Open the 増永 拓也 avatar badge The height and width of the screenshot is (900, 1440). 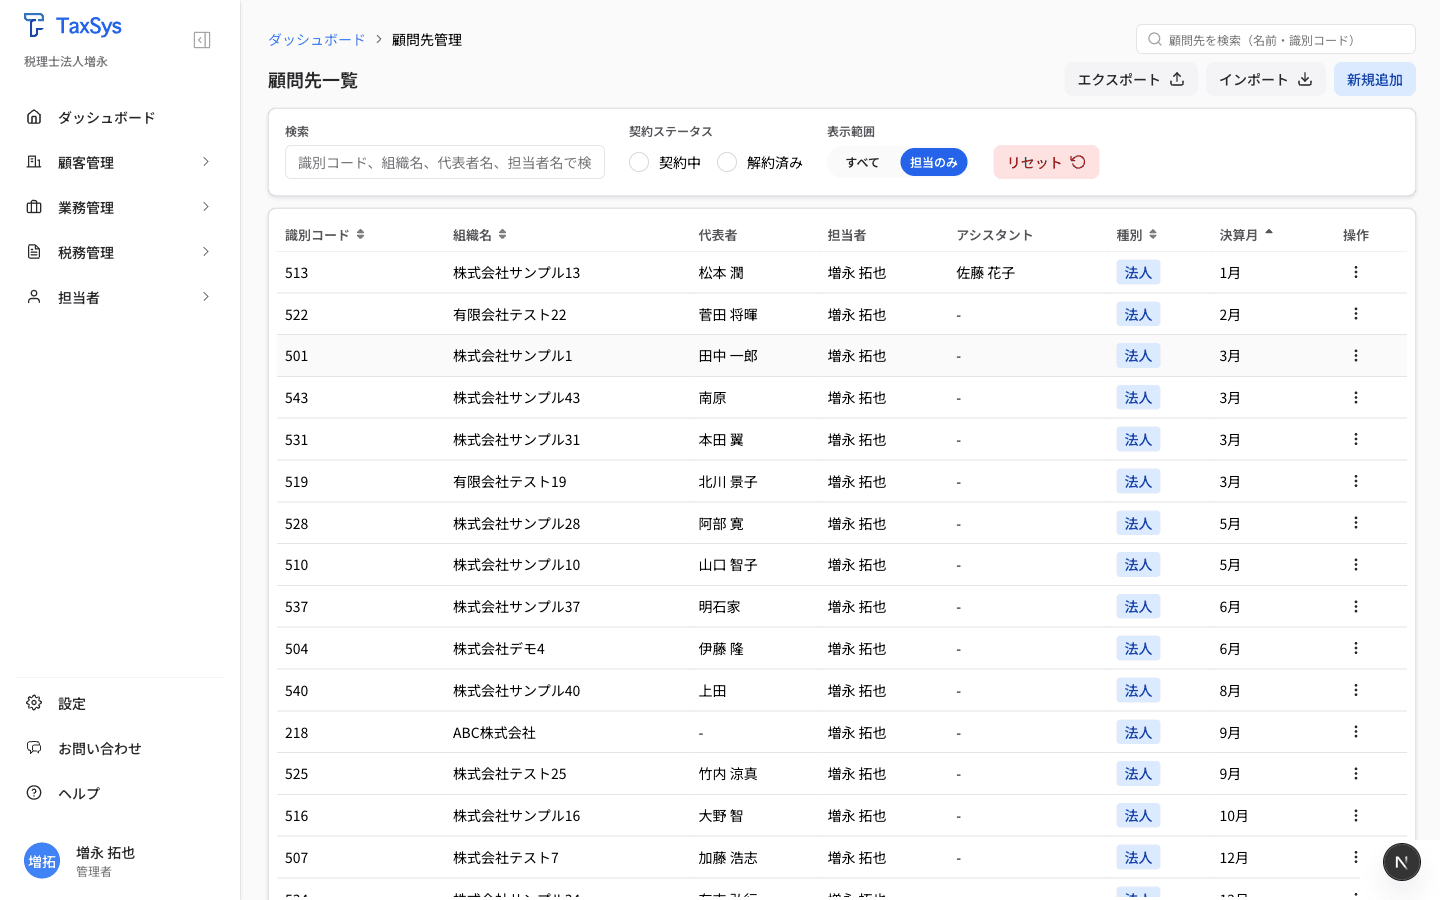(42, 861)
